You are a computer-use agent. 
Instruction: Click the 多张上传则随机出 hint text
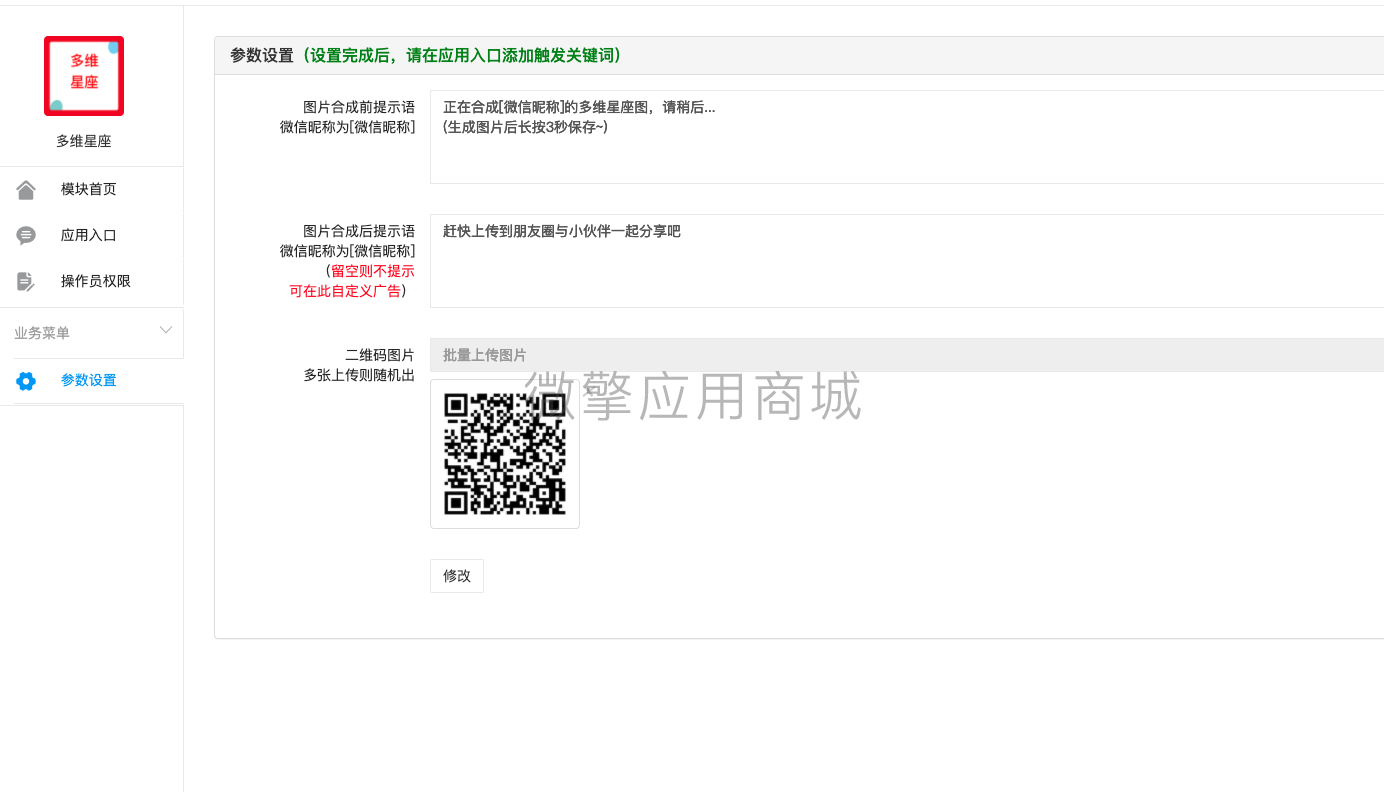[x=359, y=375]
